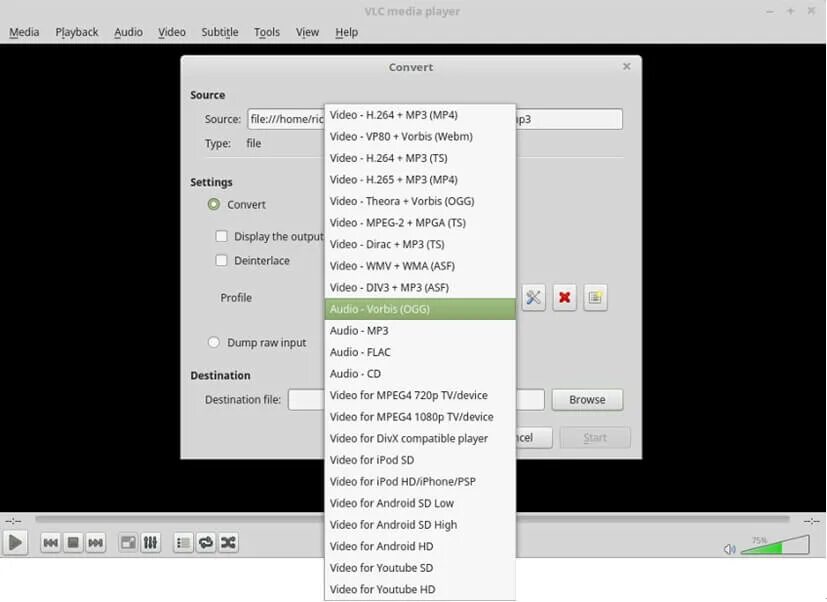Viewport: 827px width, 602px height.
Task: Select the Convert radio button
Action: 214,204
